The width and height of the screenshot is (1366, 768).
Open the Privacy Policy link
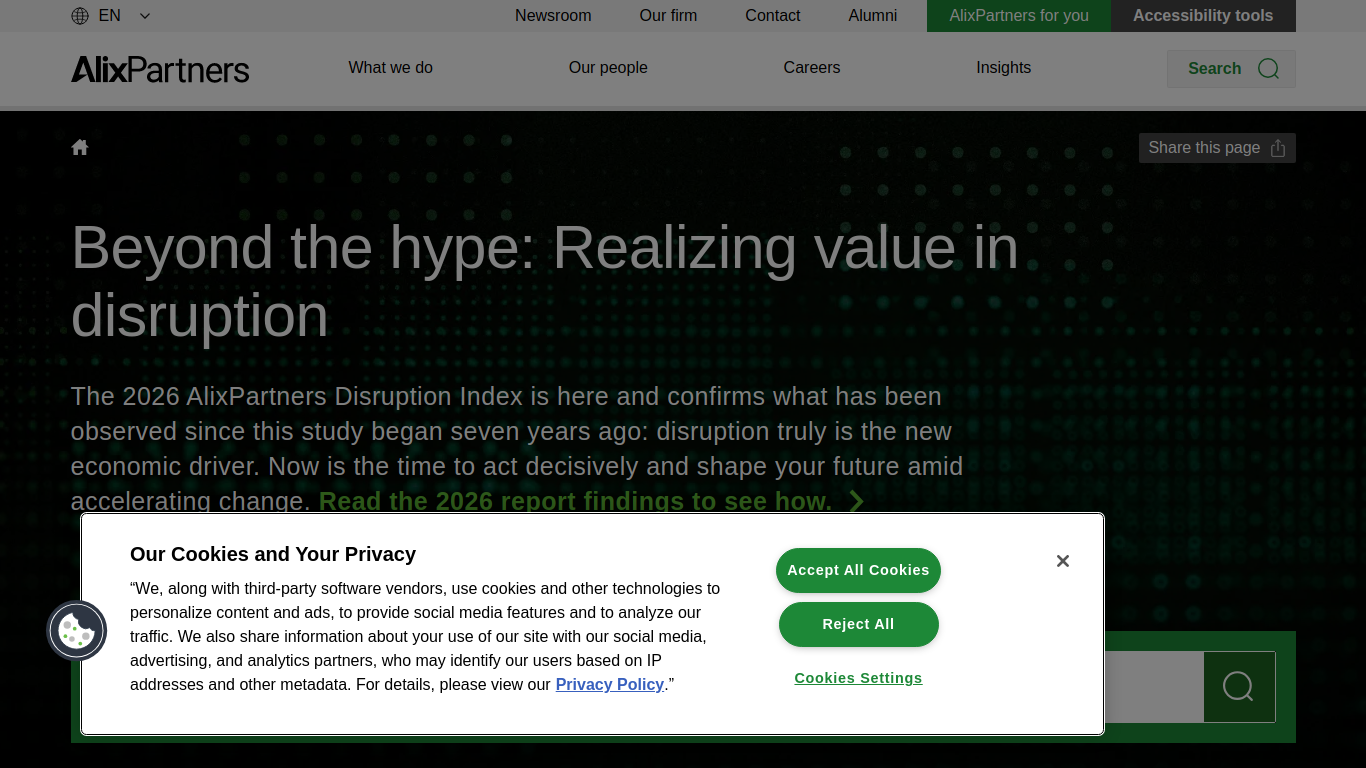pos(610,685)
